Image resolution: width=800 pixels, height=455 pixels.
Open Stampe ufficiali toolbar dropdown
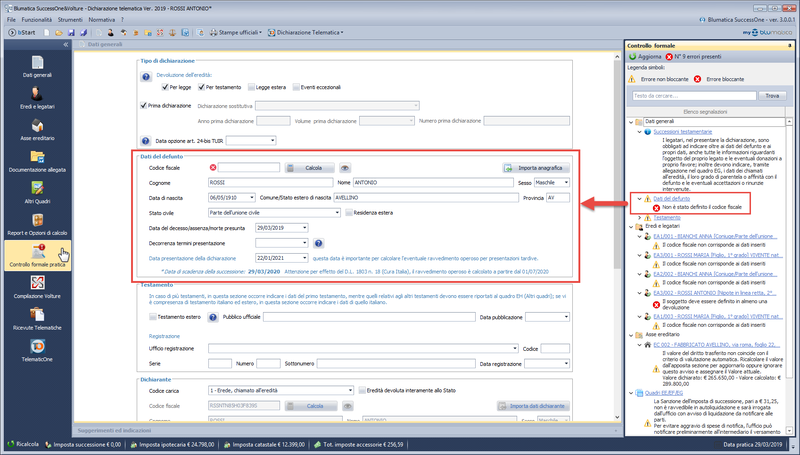(236, 32)
